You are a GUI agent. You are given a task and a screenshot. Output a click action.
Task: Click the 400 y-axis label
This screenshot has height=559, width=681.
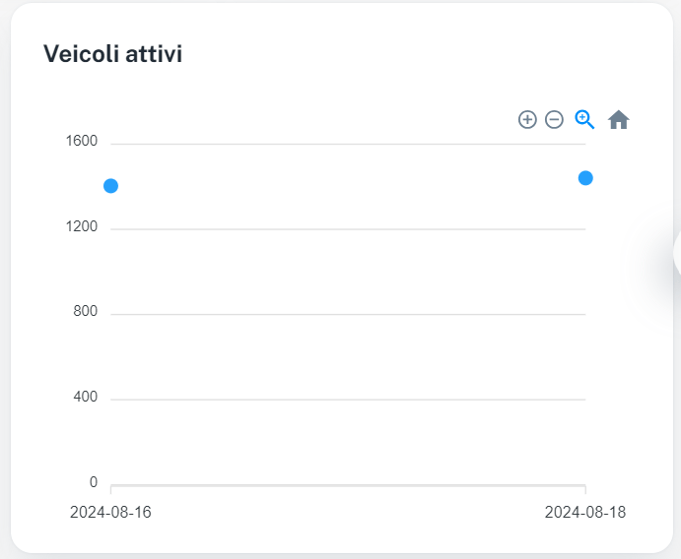(86, 397)
